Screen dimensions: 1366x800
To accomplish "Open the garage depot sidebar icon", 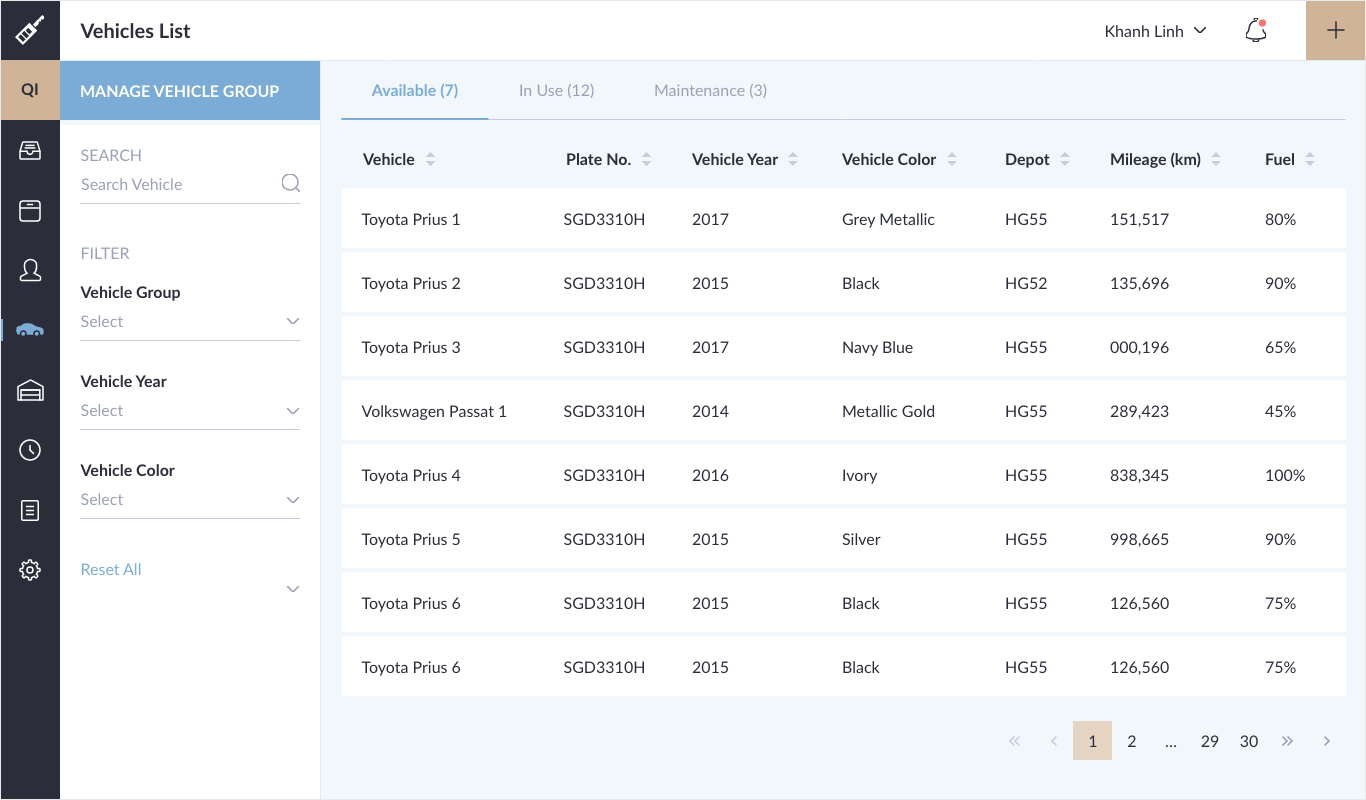I will (x=30, y=390).
